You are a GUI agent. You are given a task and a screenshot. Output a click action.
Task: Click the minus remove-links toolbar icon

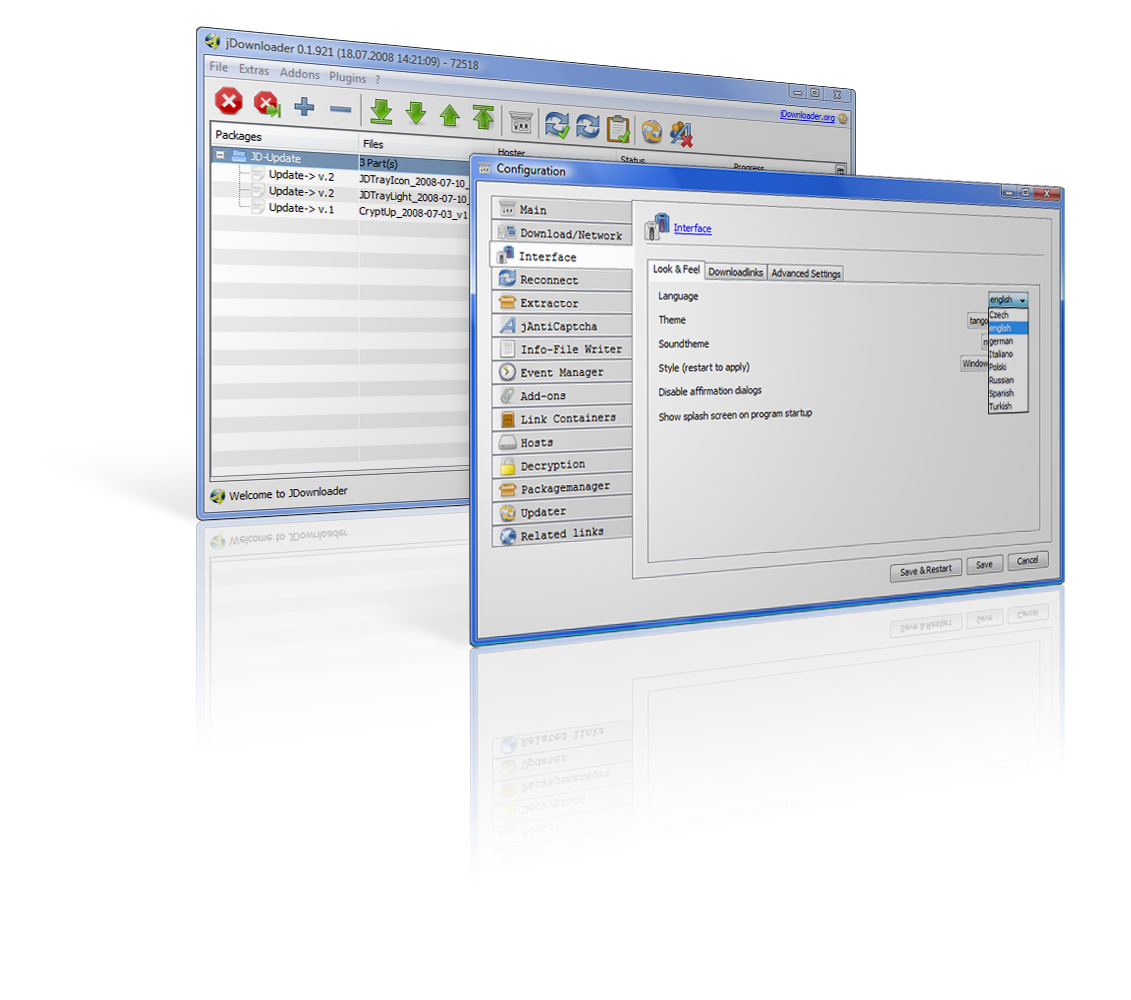pos(340,109)
